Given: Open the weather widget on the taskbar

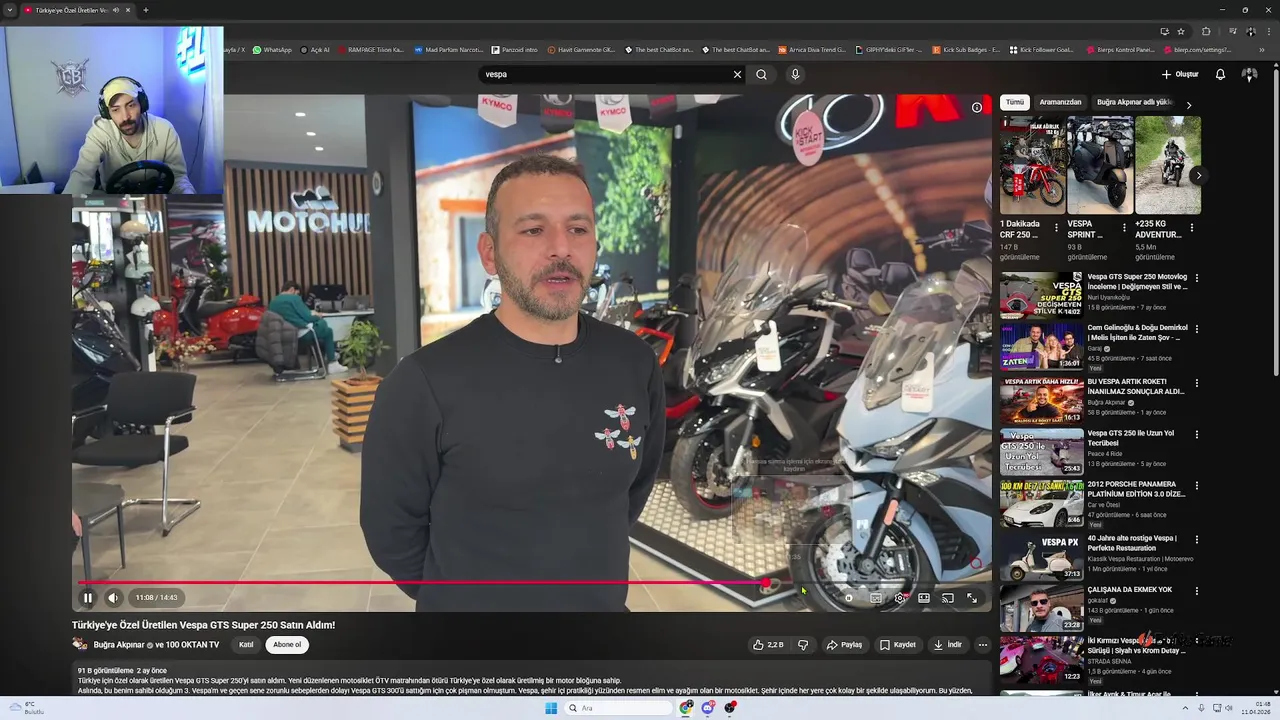Looking at the screenshot, I should pyautogui.click(x=27, y=708).
